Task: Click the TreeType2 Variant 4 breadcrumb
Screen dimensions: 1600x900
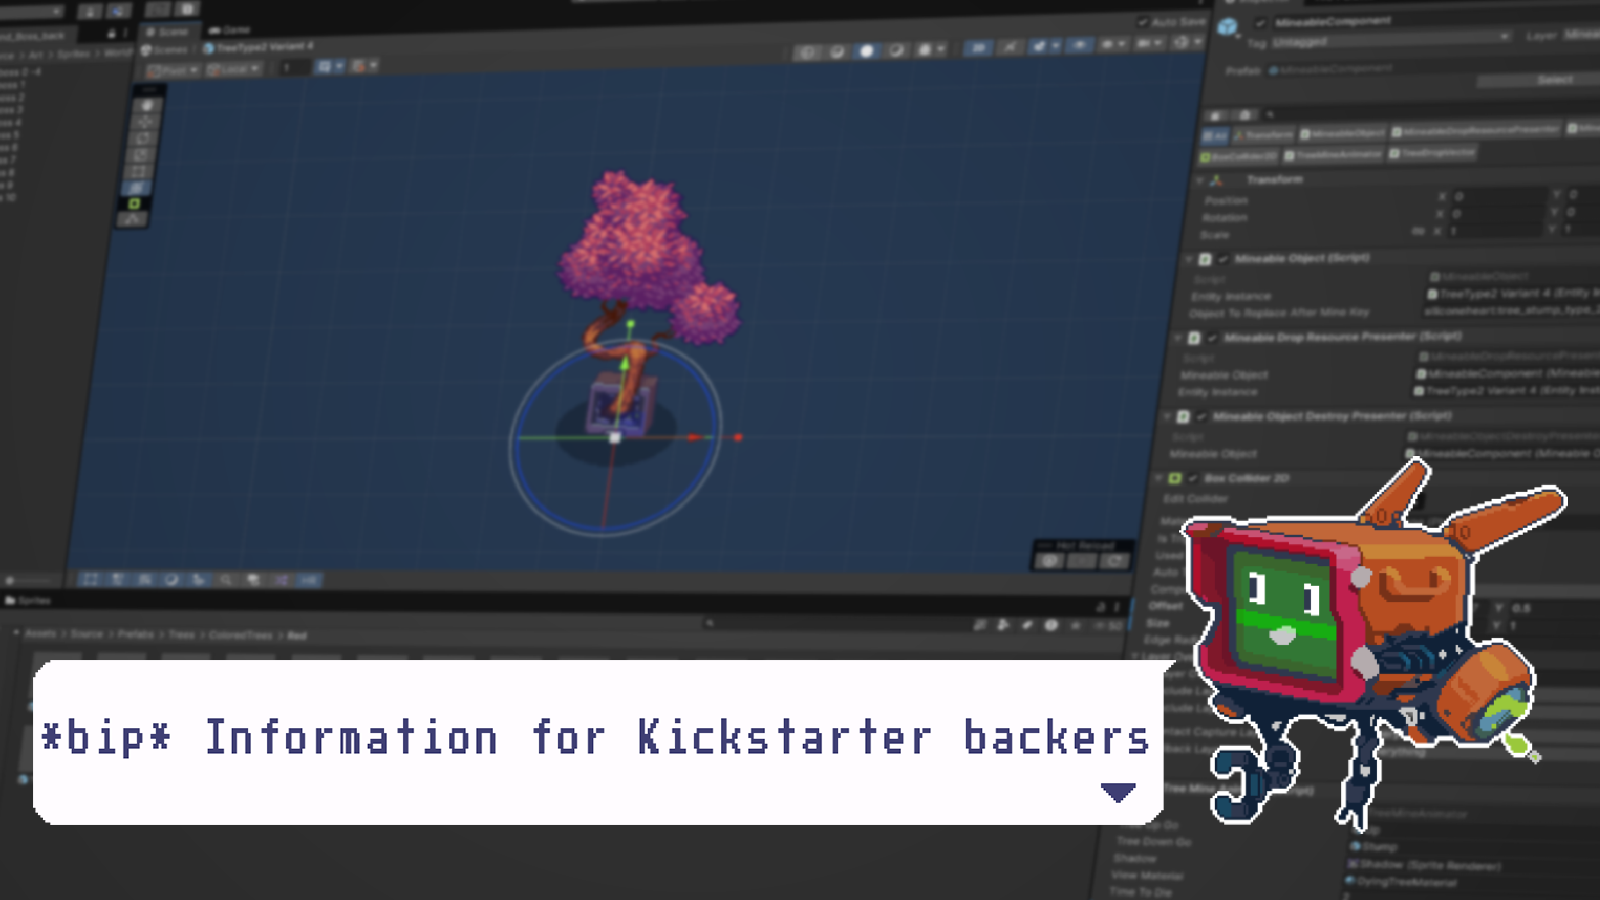Action: pos(260,47)
